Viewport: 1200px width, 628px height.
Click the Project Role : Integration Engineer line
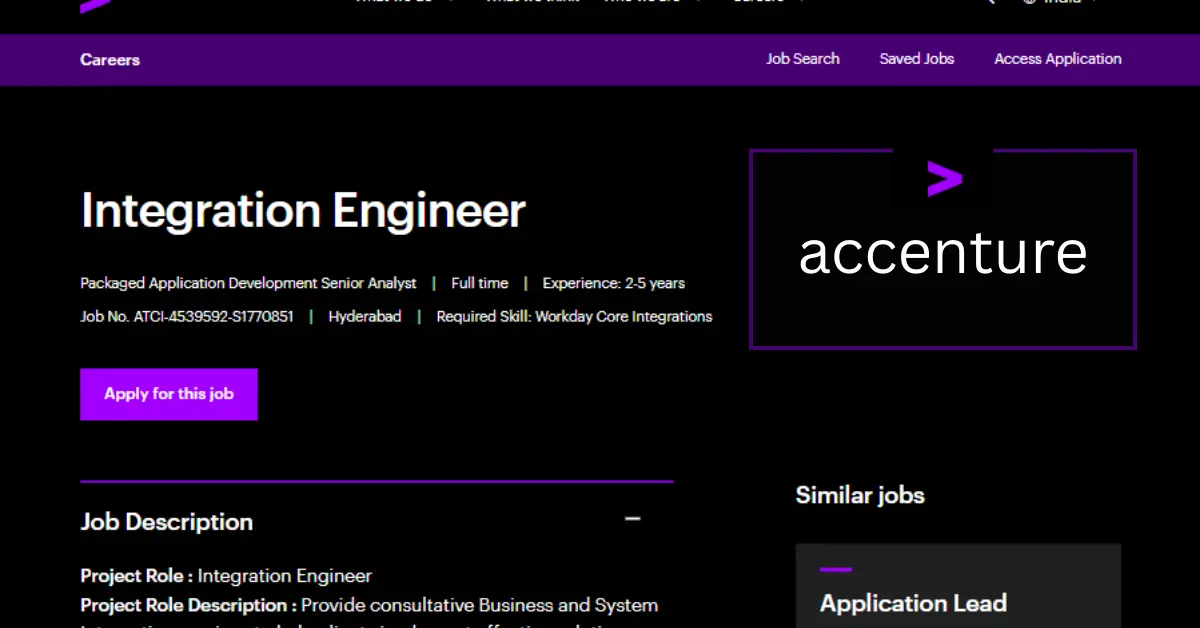pos(226,576)
